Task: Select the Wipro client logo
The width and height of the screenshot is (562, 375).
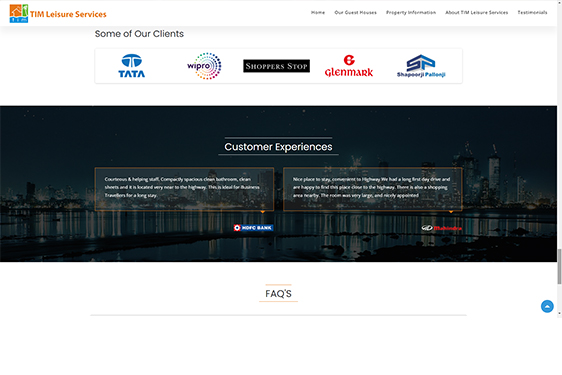Action: pos(204,66)
